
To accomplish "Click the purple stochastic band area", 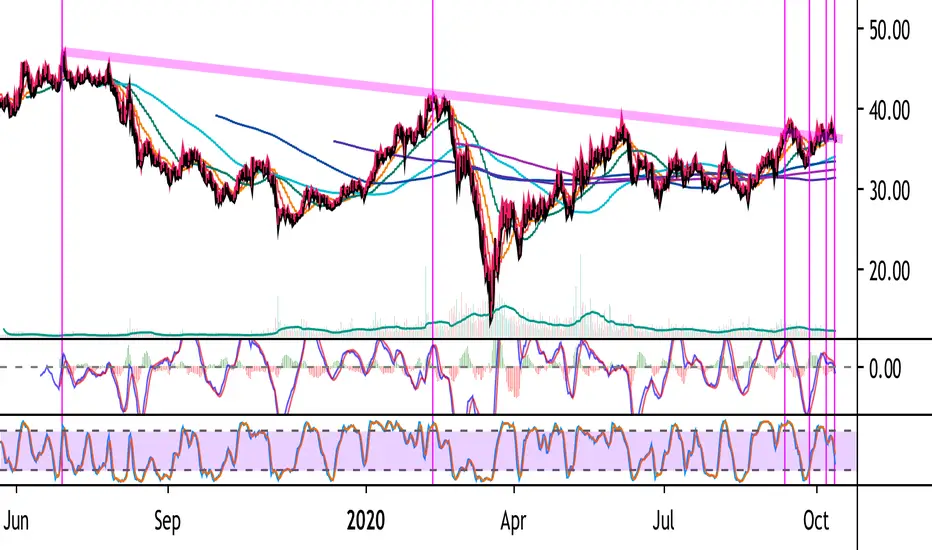I will 428,450.
